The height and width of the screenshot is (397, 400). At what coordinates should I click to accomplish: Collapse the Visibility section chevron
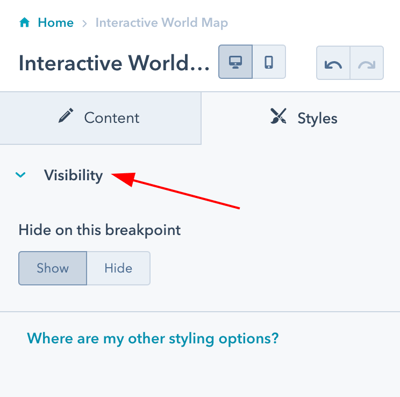pos(21,175)
